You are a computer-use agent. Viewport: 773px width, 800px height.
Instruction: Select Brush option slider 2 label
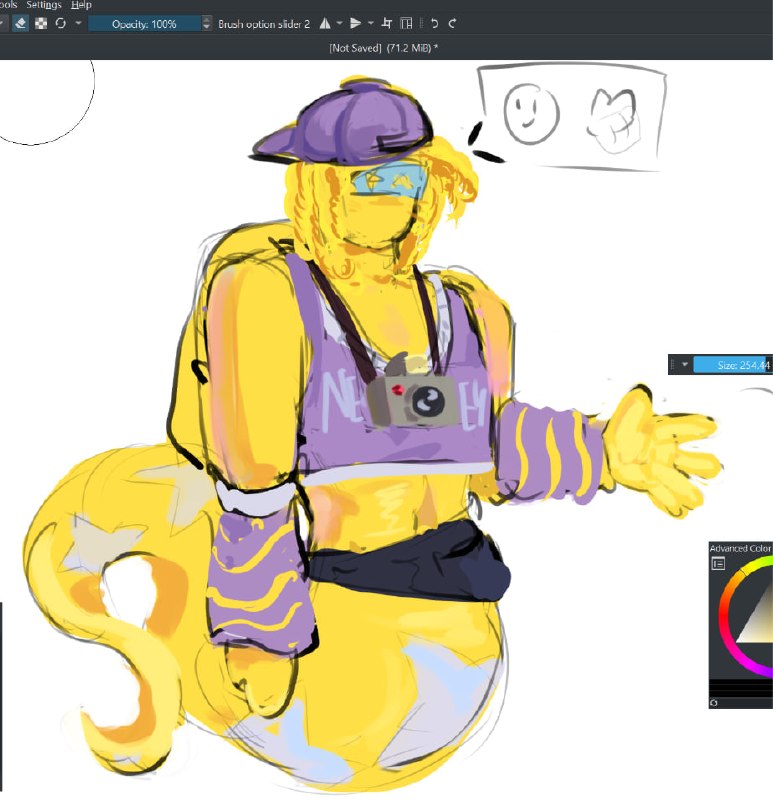[x=264, y=24]
